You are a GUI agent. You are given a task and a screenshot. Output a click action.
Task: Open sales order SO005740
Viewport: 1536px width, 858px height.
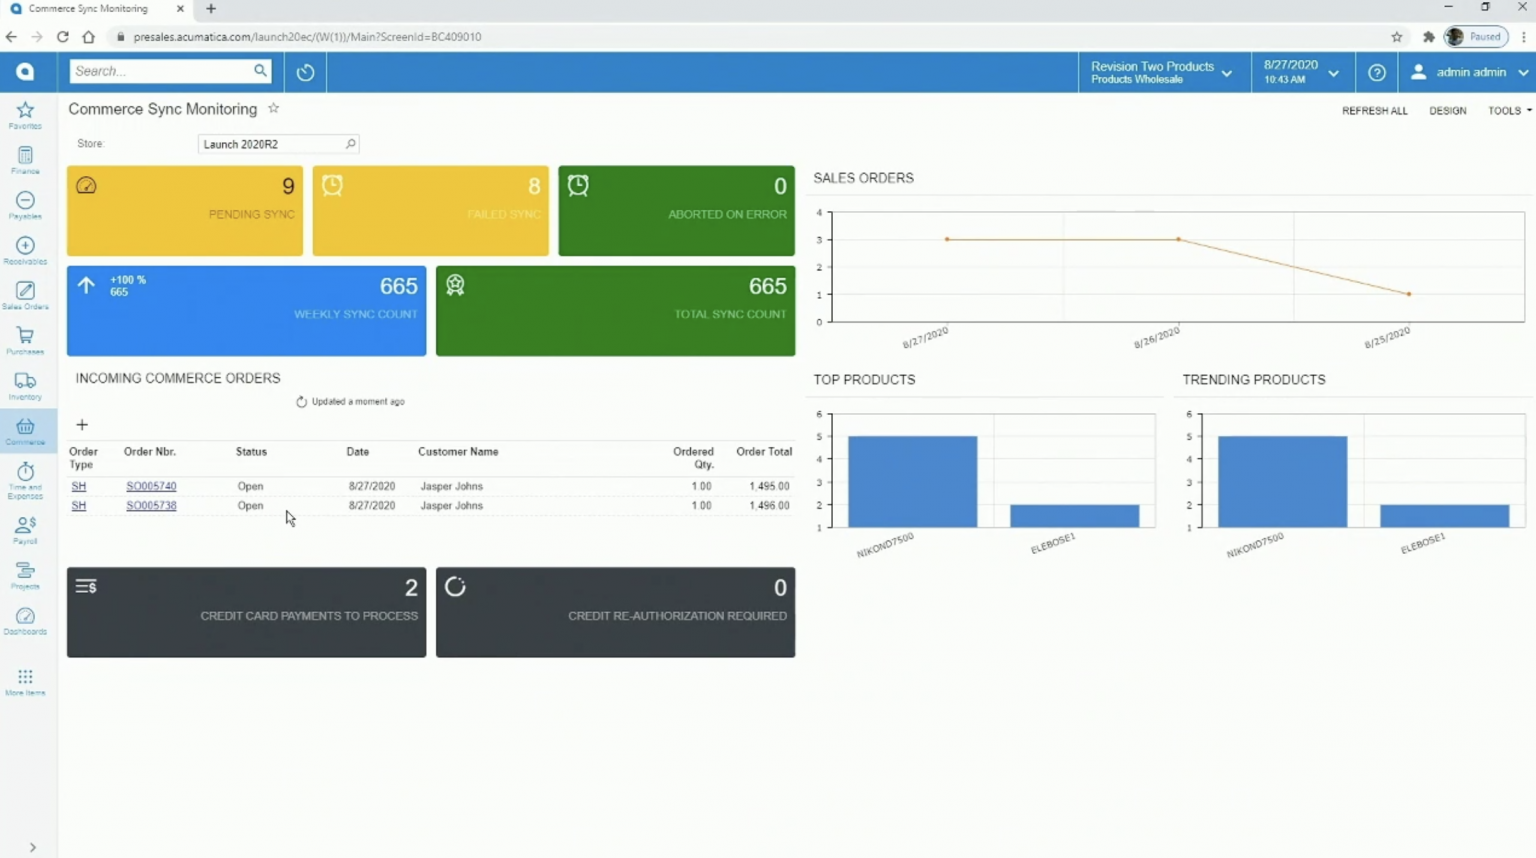(x=151, y=486)
